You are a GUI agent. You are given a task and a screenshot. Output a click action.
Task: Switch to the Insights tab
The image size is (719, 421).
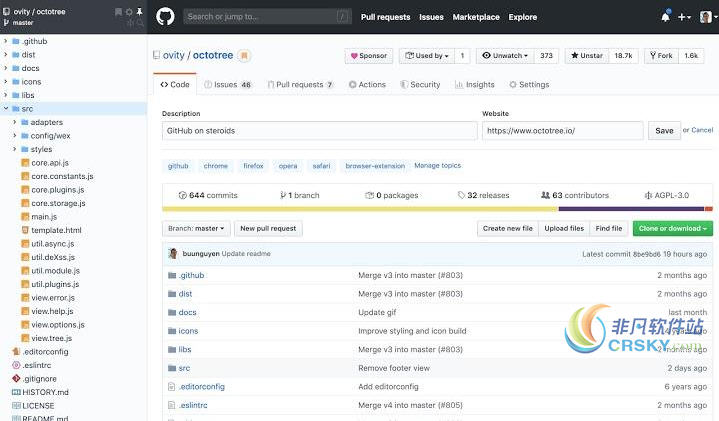(x=475, y=84)
